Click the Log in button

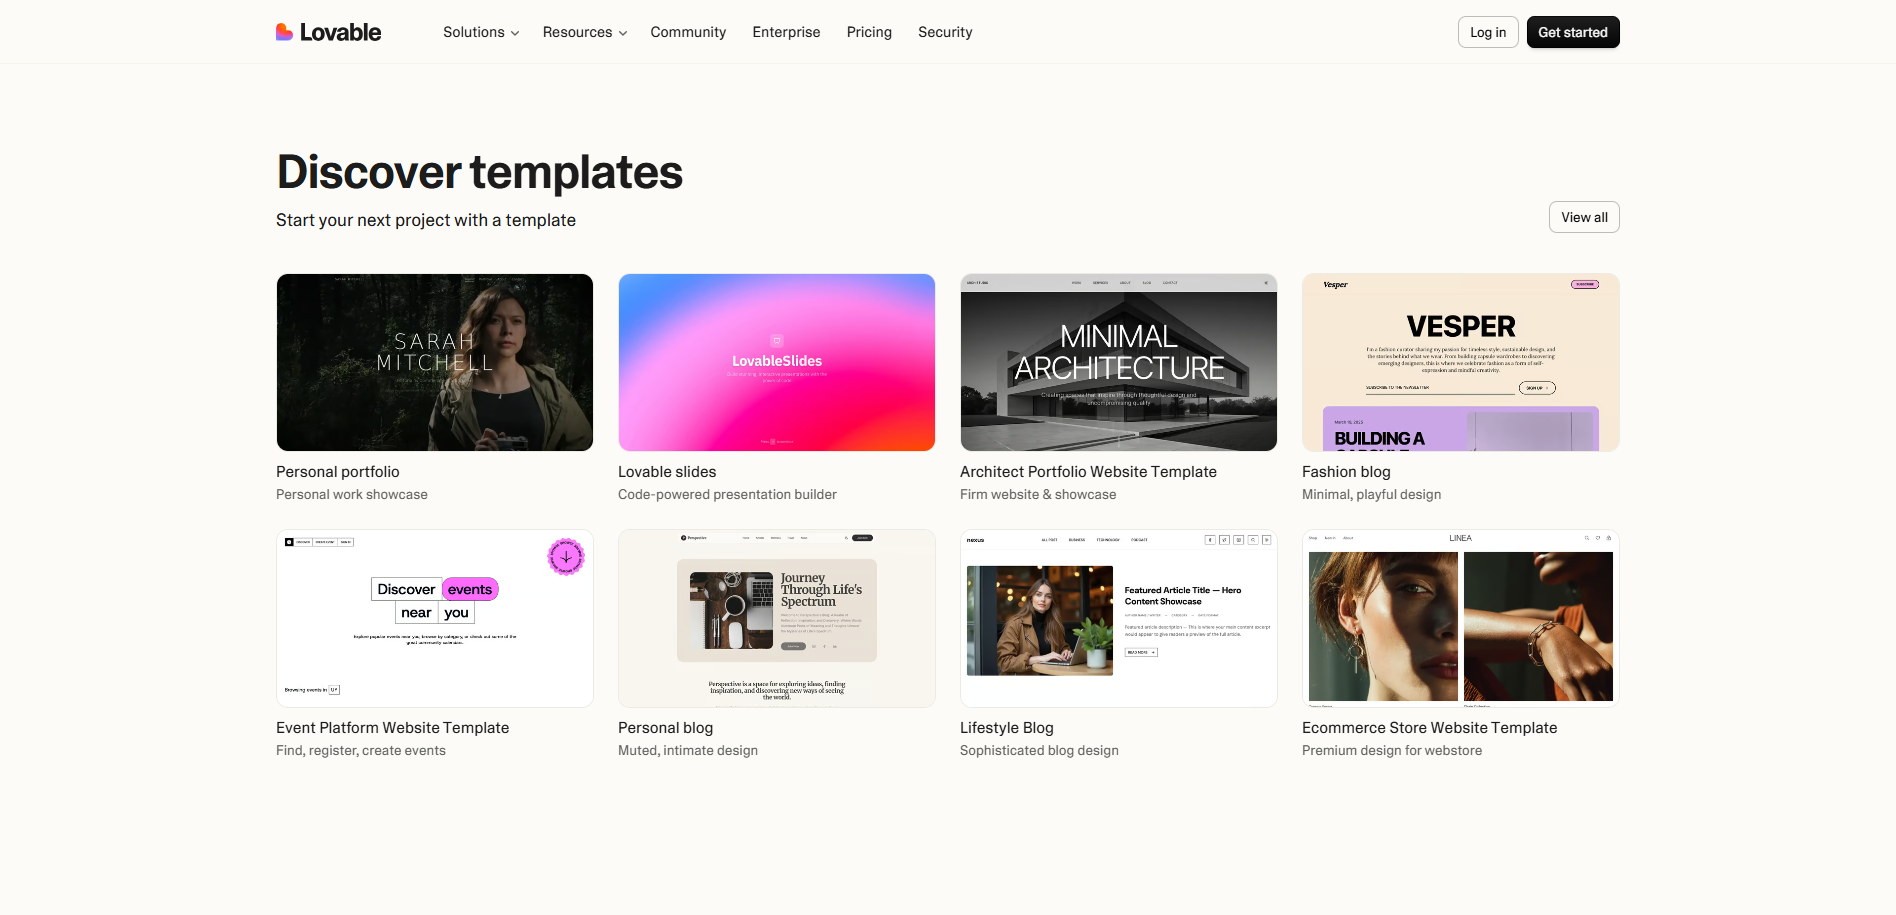(1488, 32)
